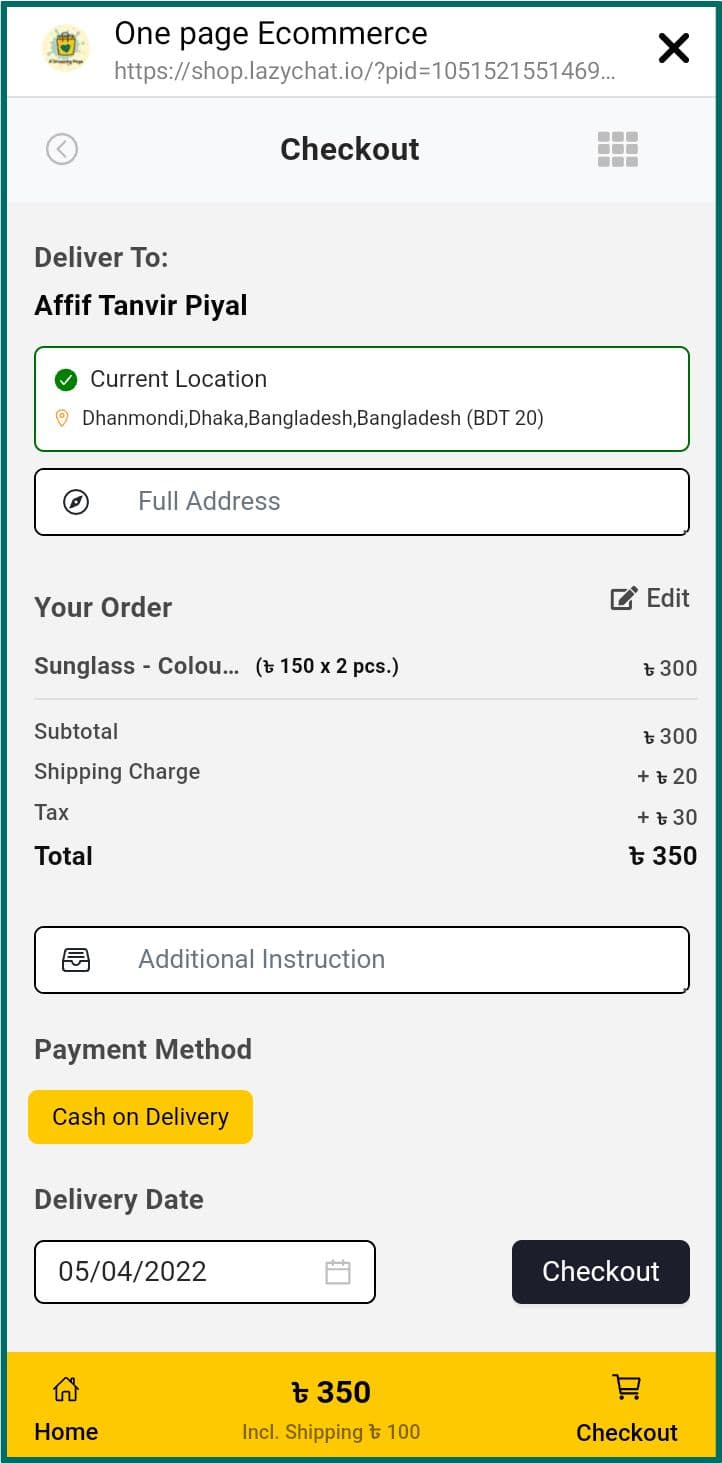
Task: Edit the order using Edit link
Action: pos(650,598)
